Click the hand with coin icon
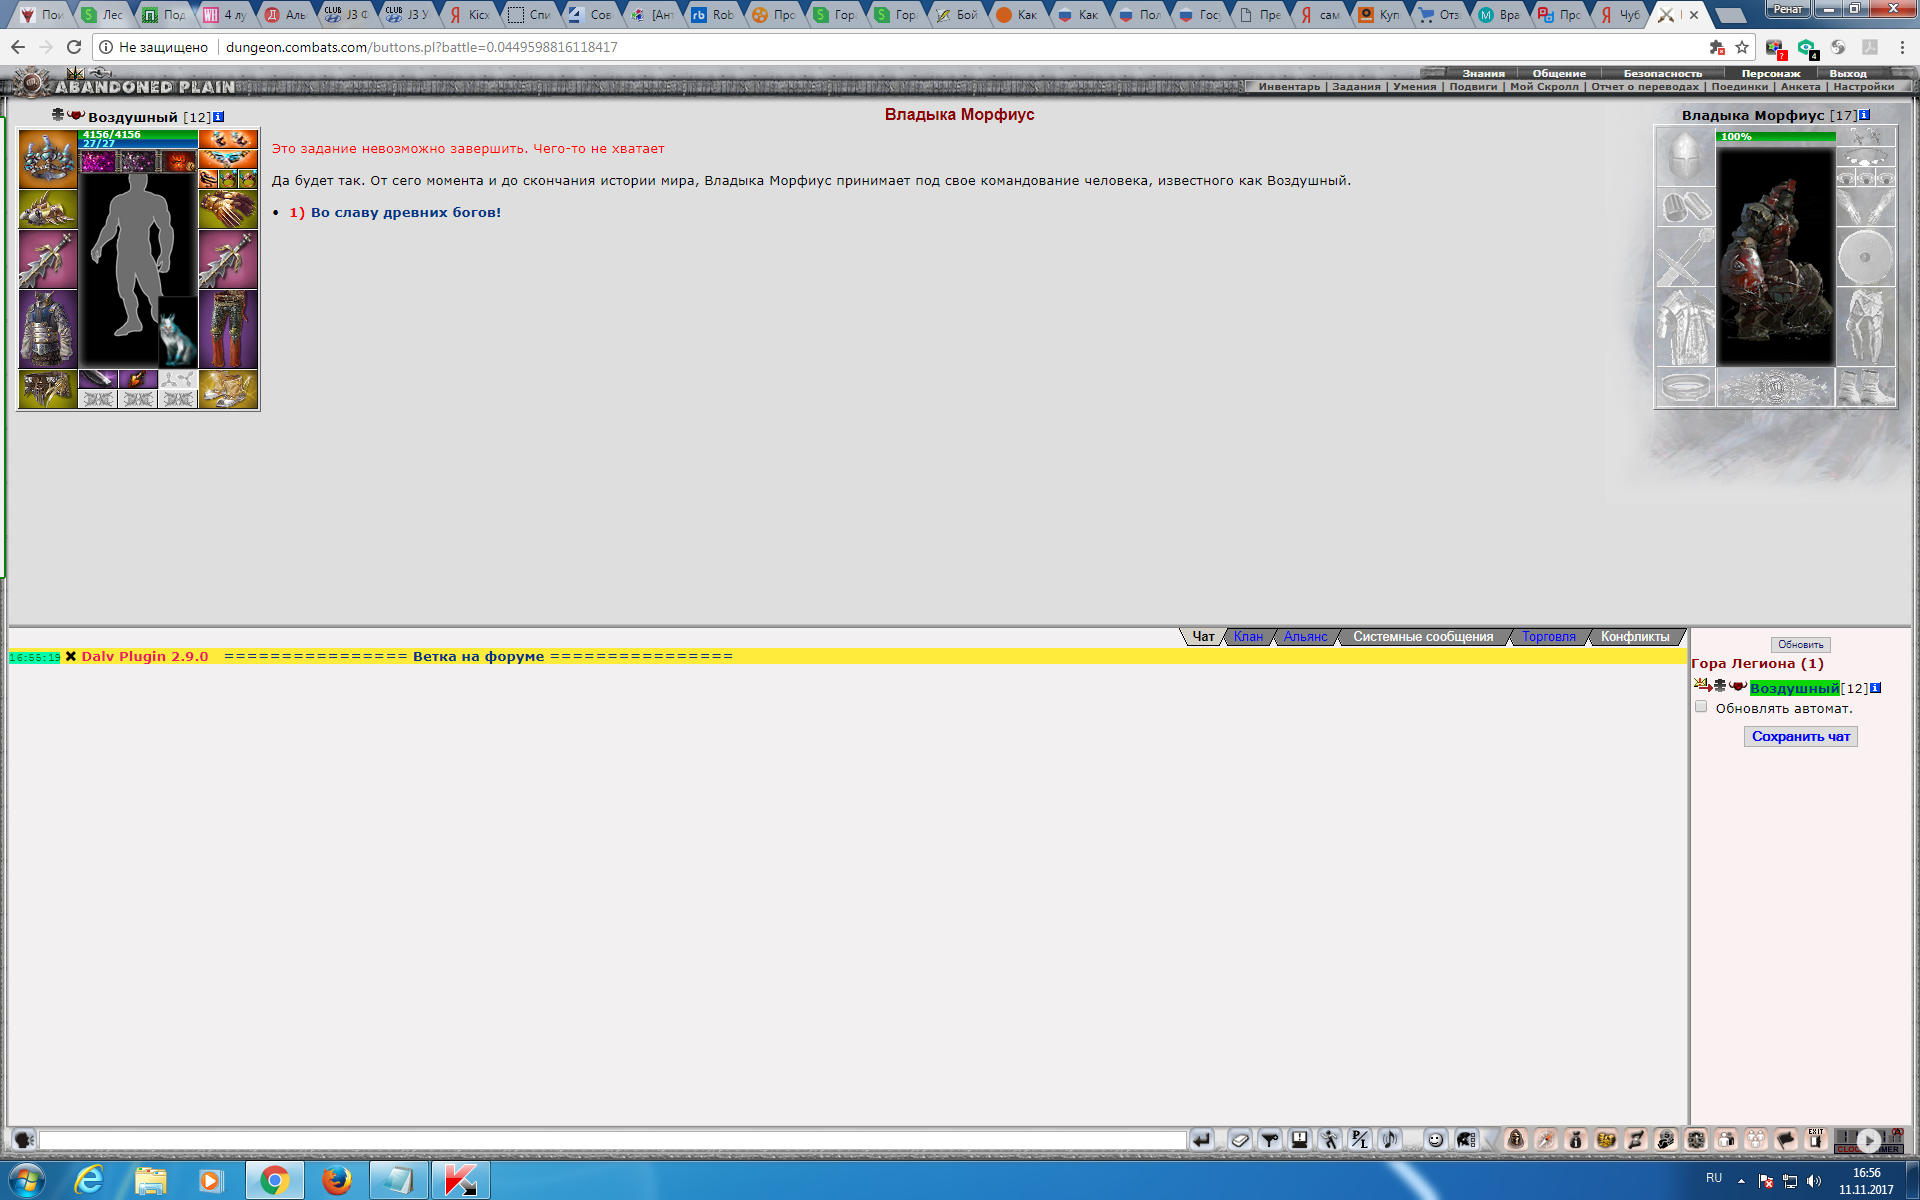Image resolution: width=1920 pixels, height=1200 pixels. 1666,1139
